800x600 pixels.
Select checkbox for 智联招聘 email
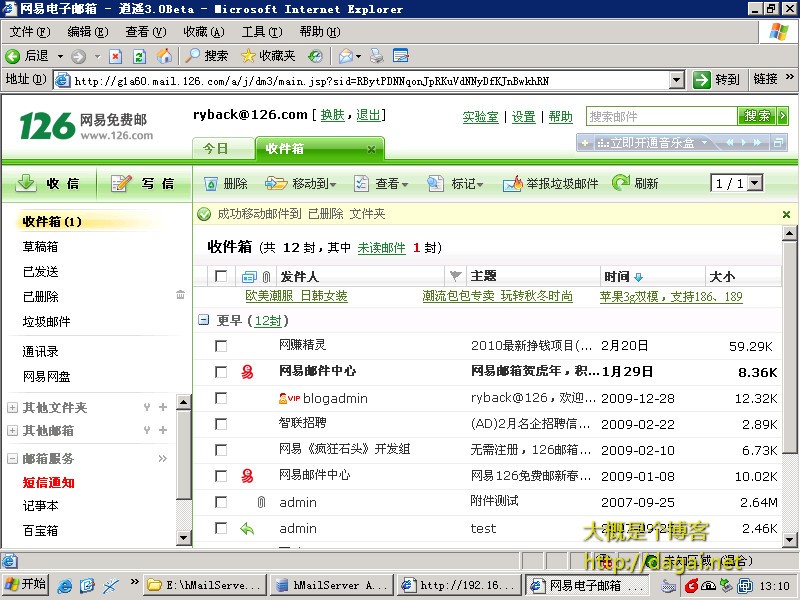(x=221, y=424)
